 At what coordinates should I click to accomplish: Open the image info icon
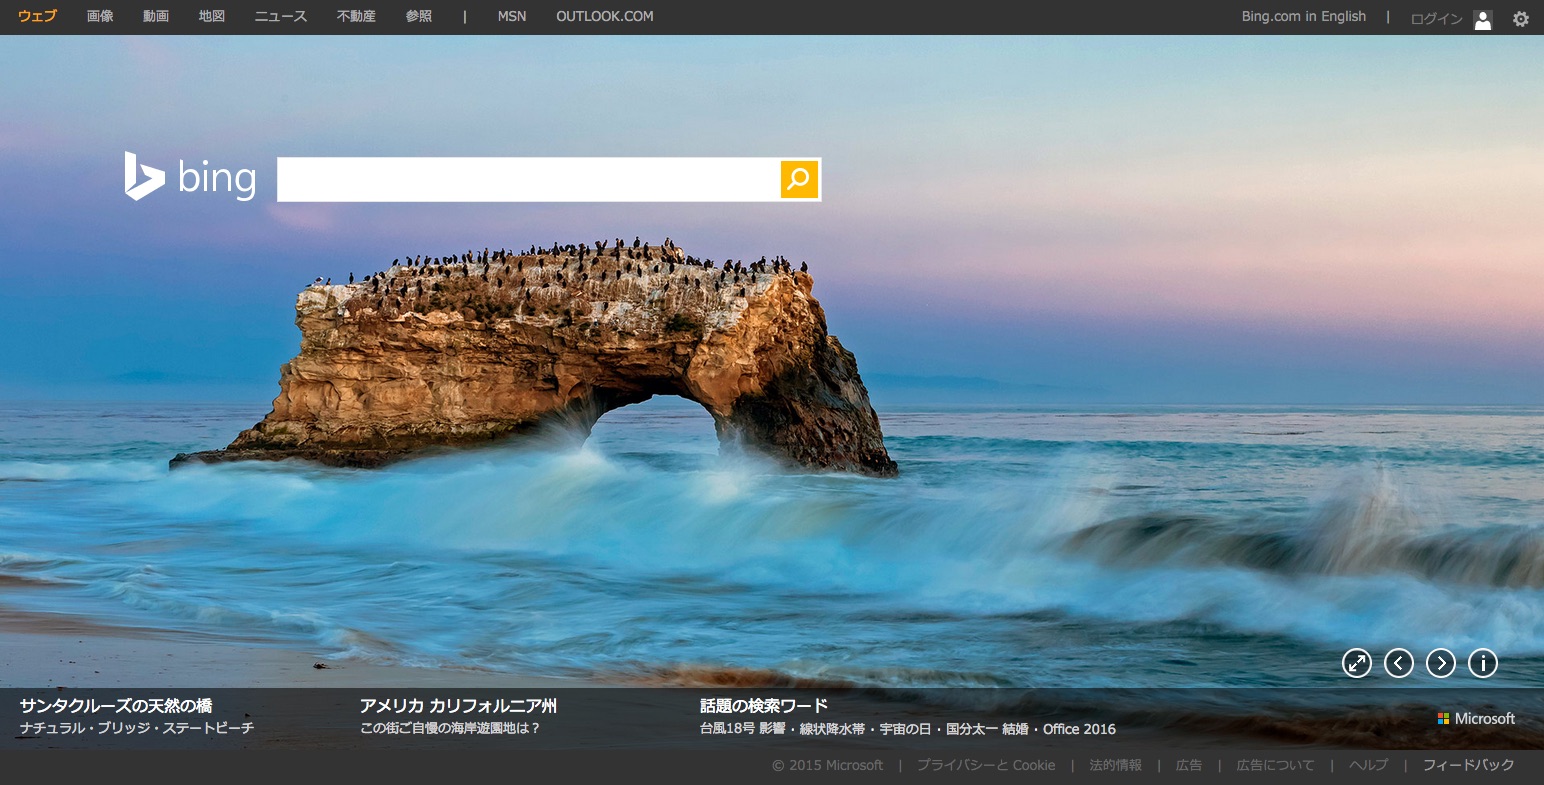click(1482, 663)
